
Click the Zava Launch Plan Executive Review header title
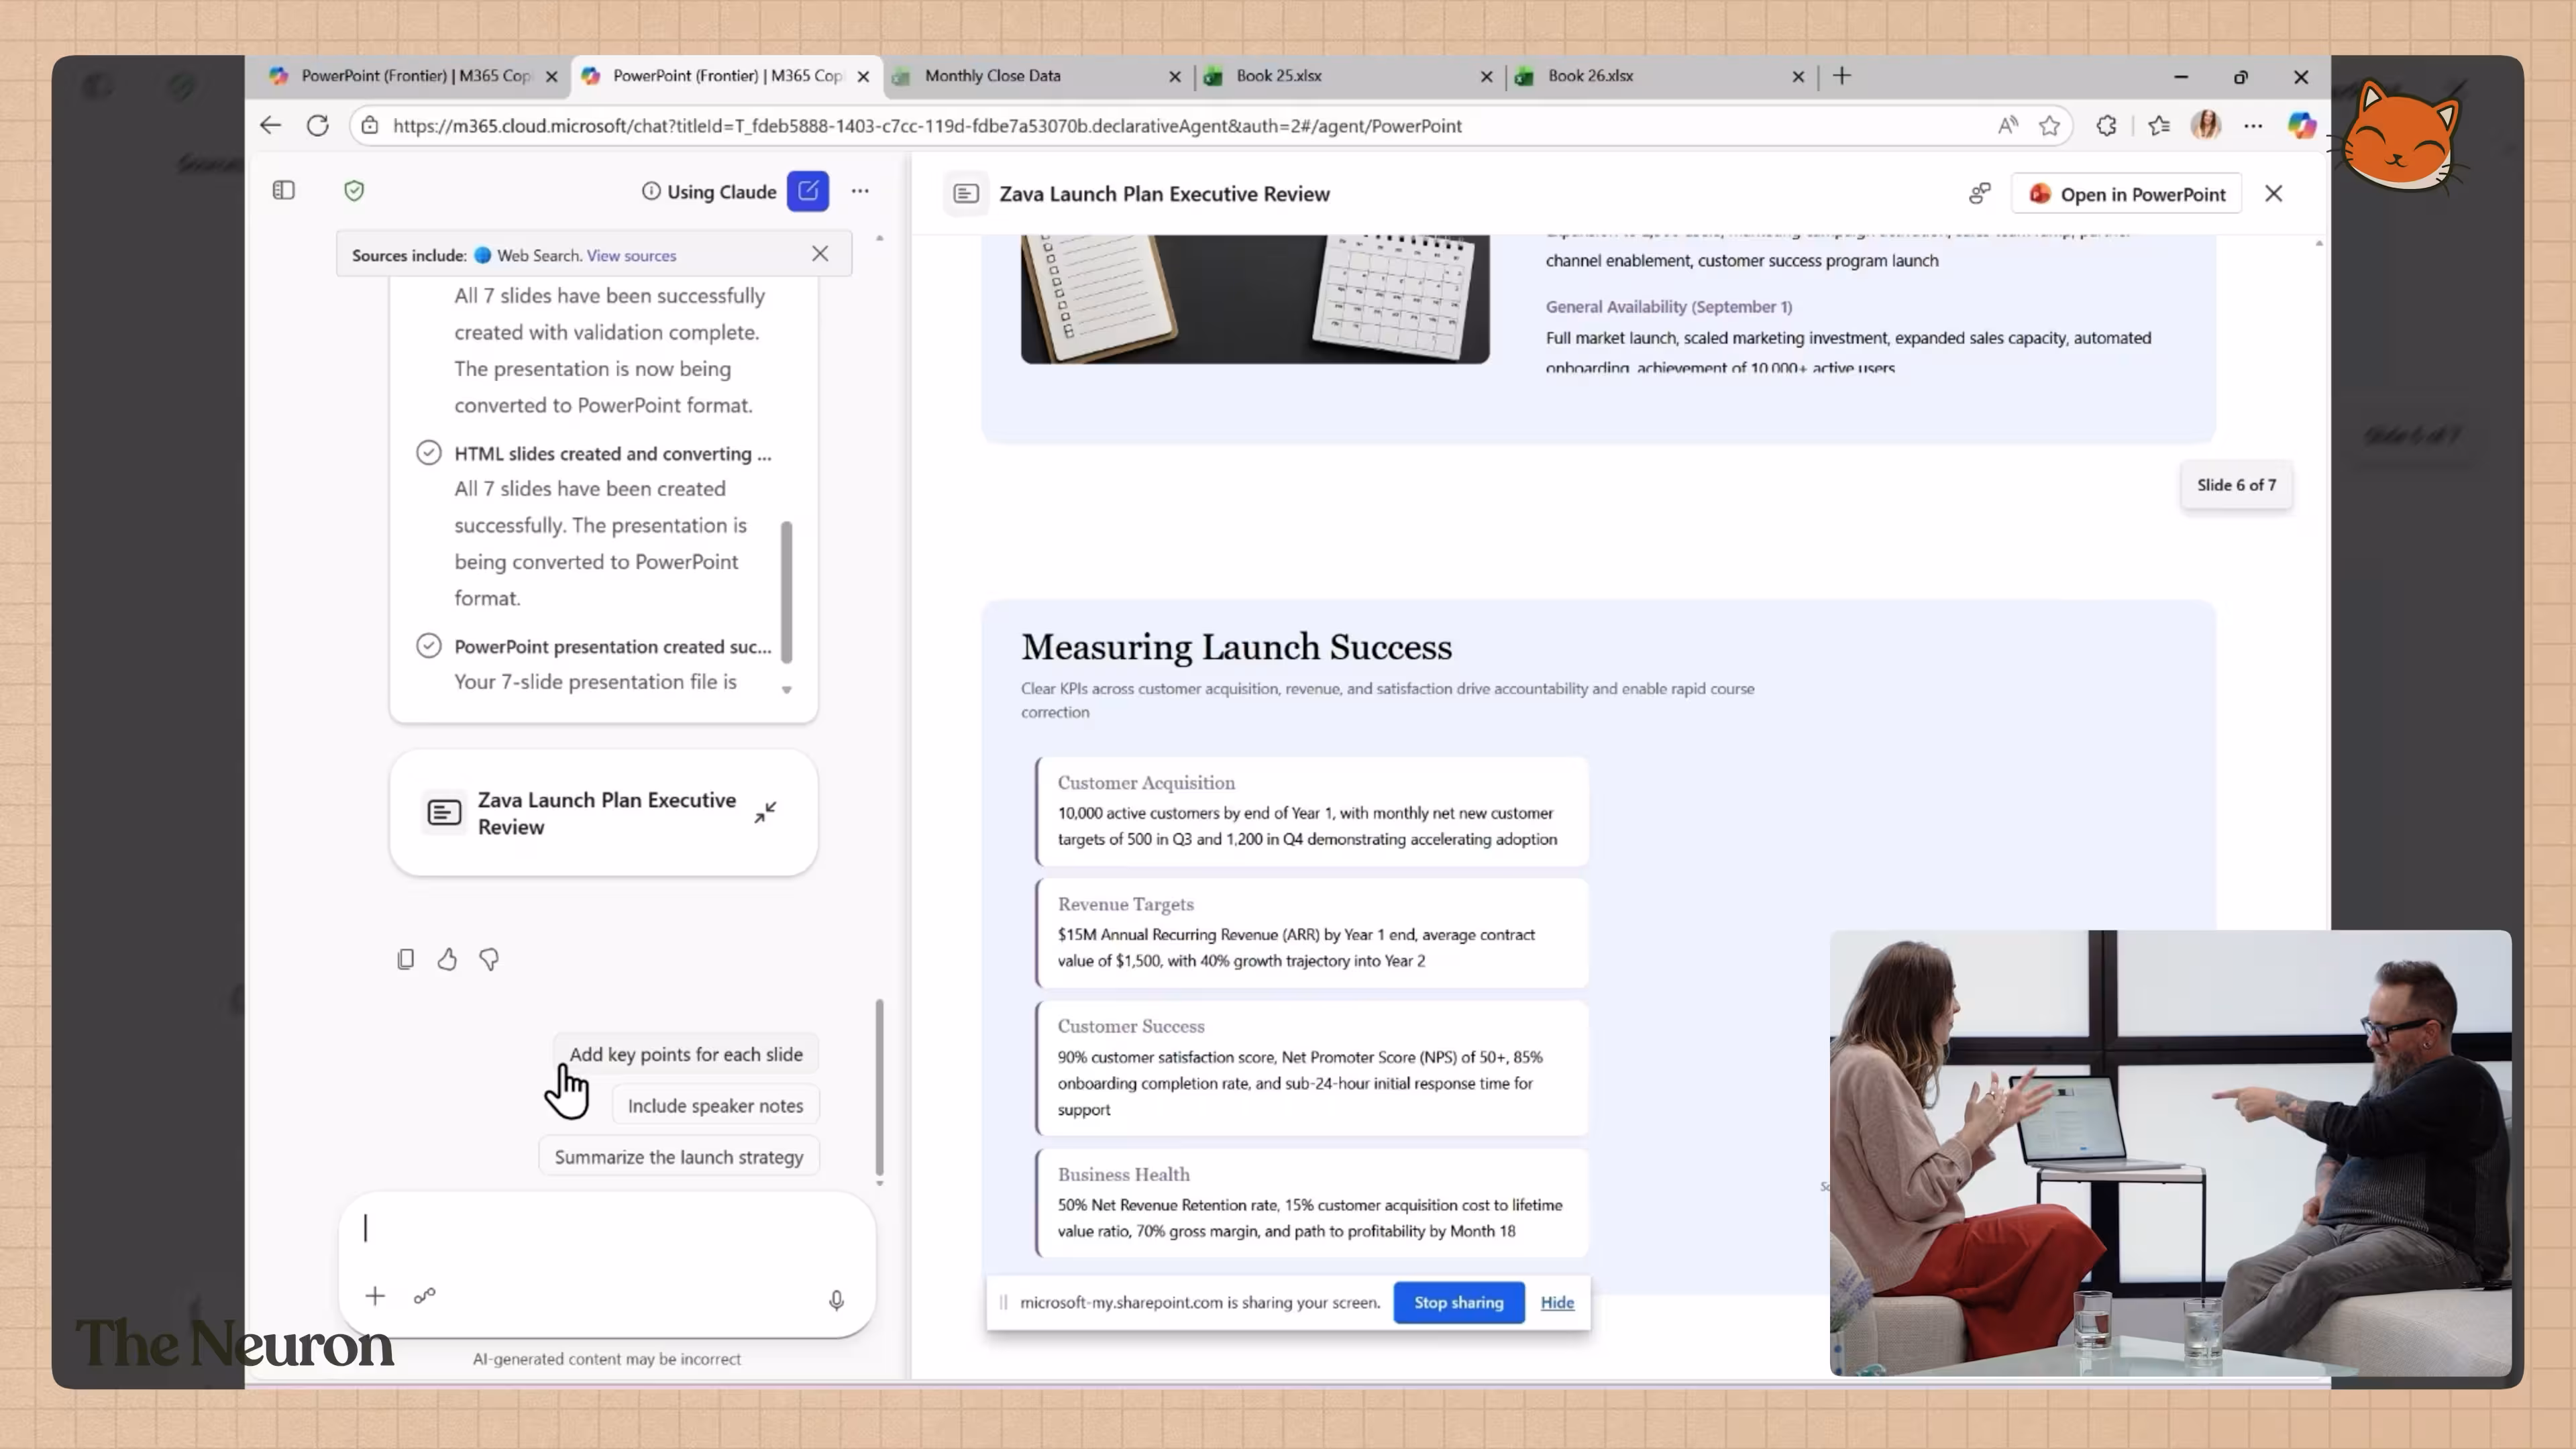(1164, 194)
